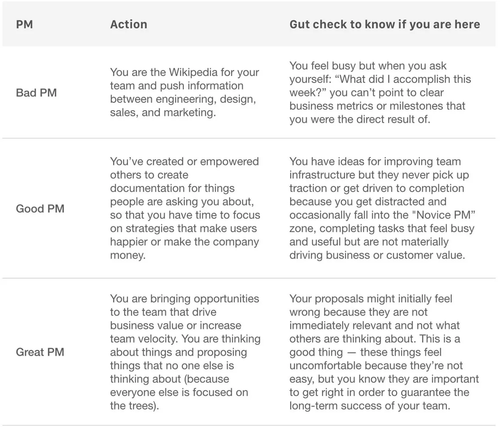Click the Action column header

tap(129, 24)
